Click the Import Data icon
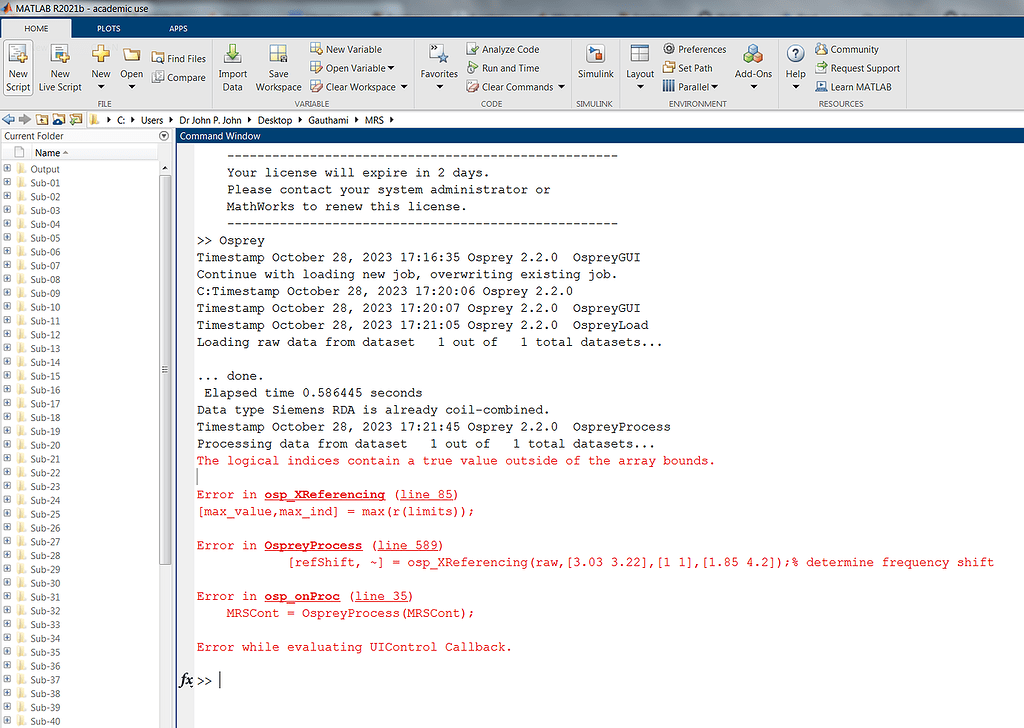This screenshot has width=1024, height=728. click(233, 62)
